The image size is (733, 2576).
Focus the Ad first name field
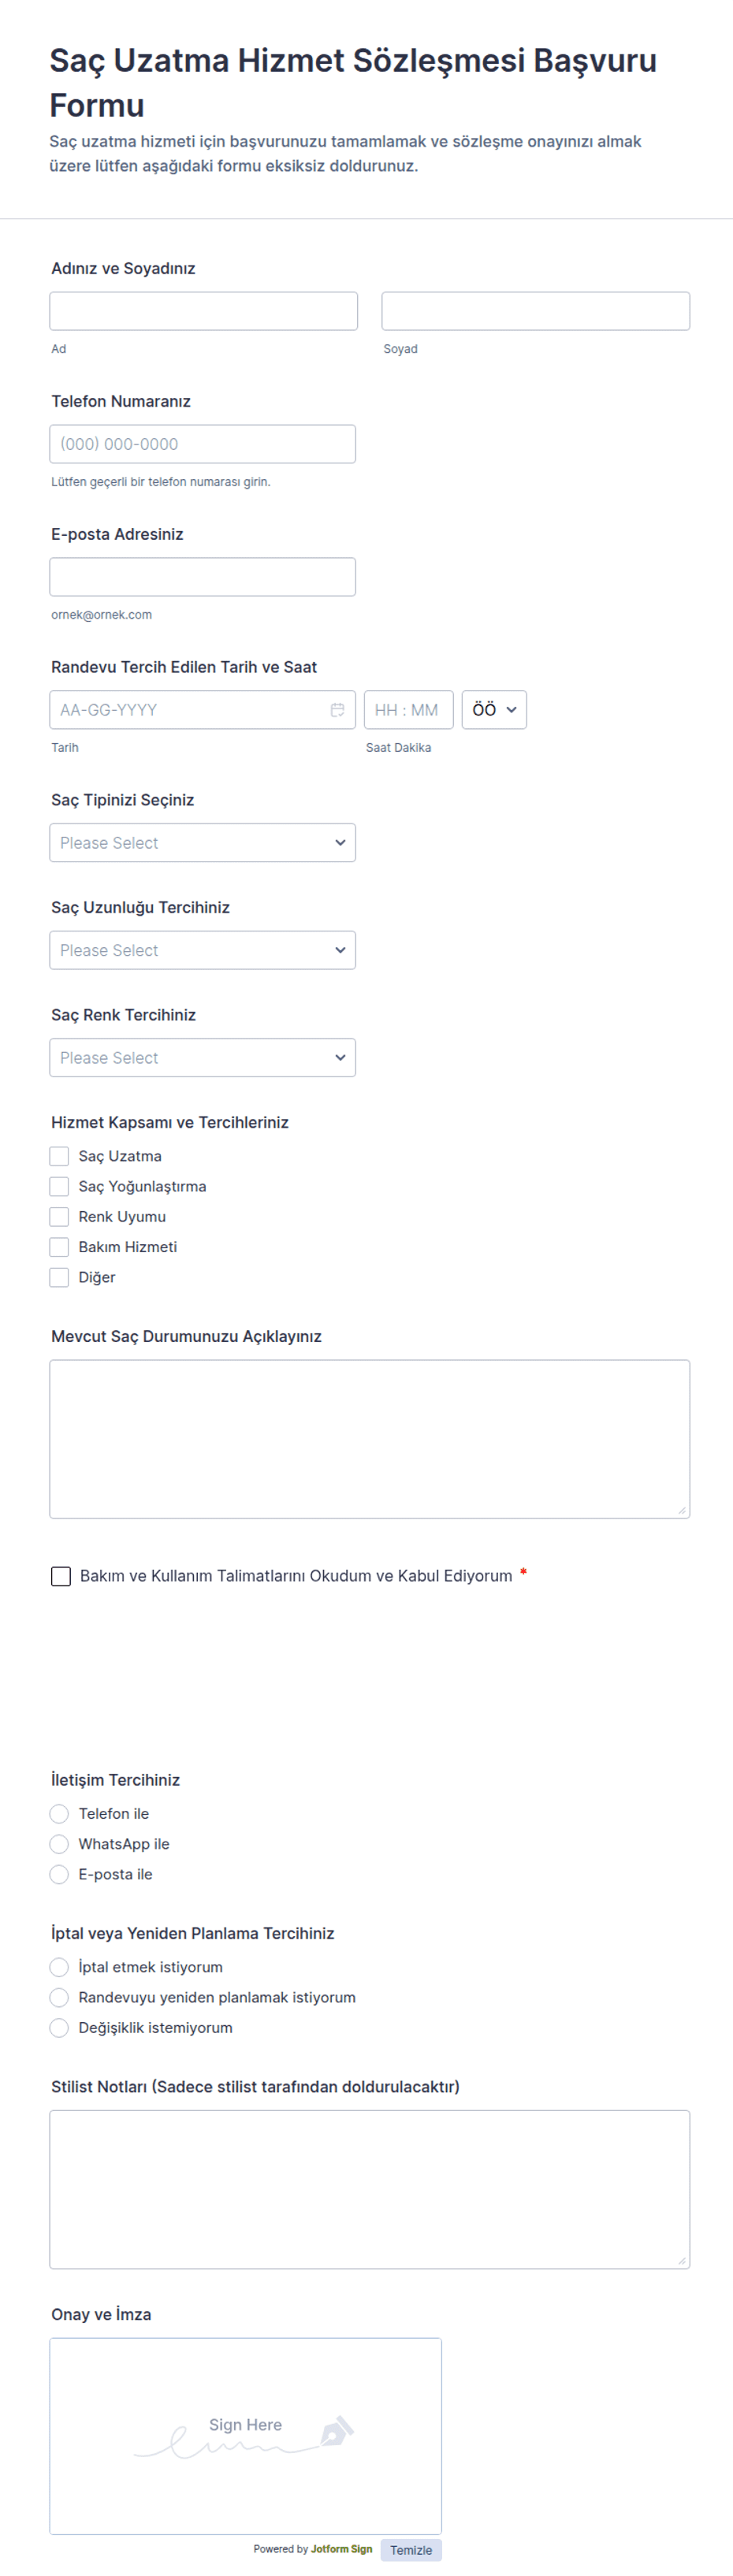click(x=204, y=311)
